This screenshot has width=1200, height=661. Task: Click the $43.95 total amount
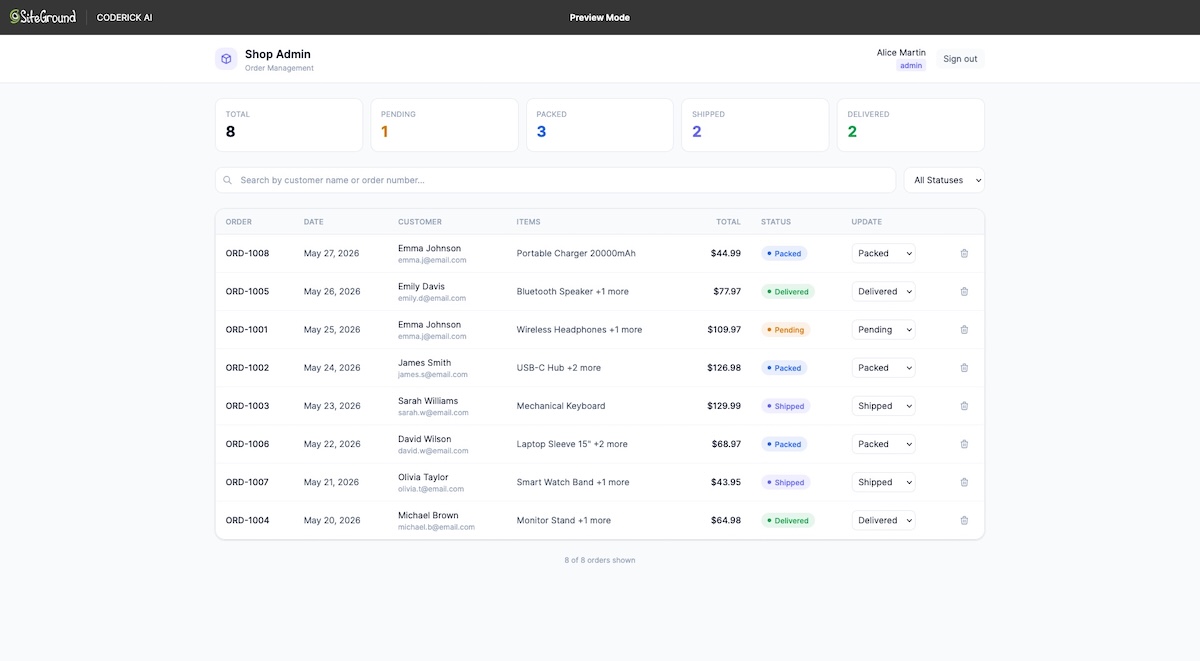[x=726, y=482]
